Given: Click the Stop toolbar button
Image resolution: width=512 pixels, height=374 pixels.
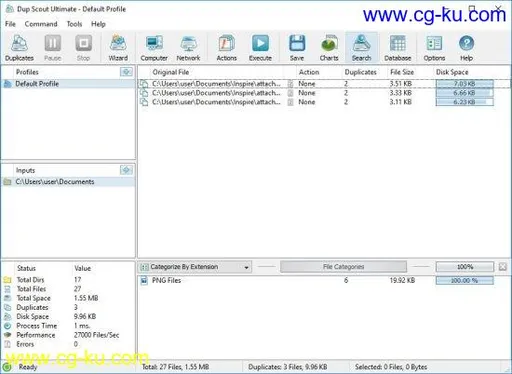Looking at the screenshot, I should click(83, 48).
